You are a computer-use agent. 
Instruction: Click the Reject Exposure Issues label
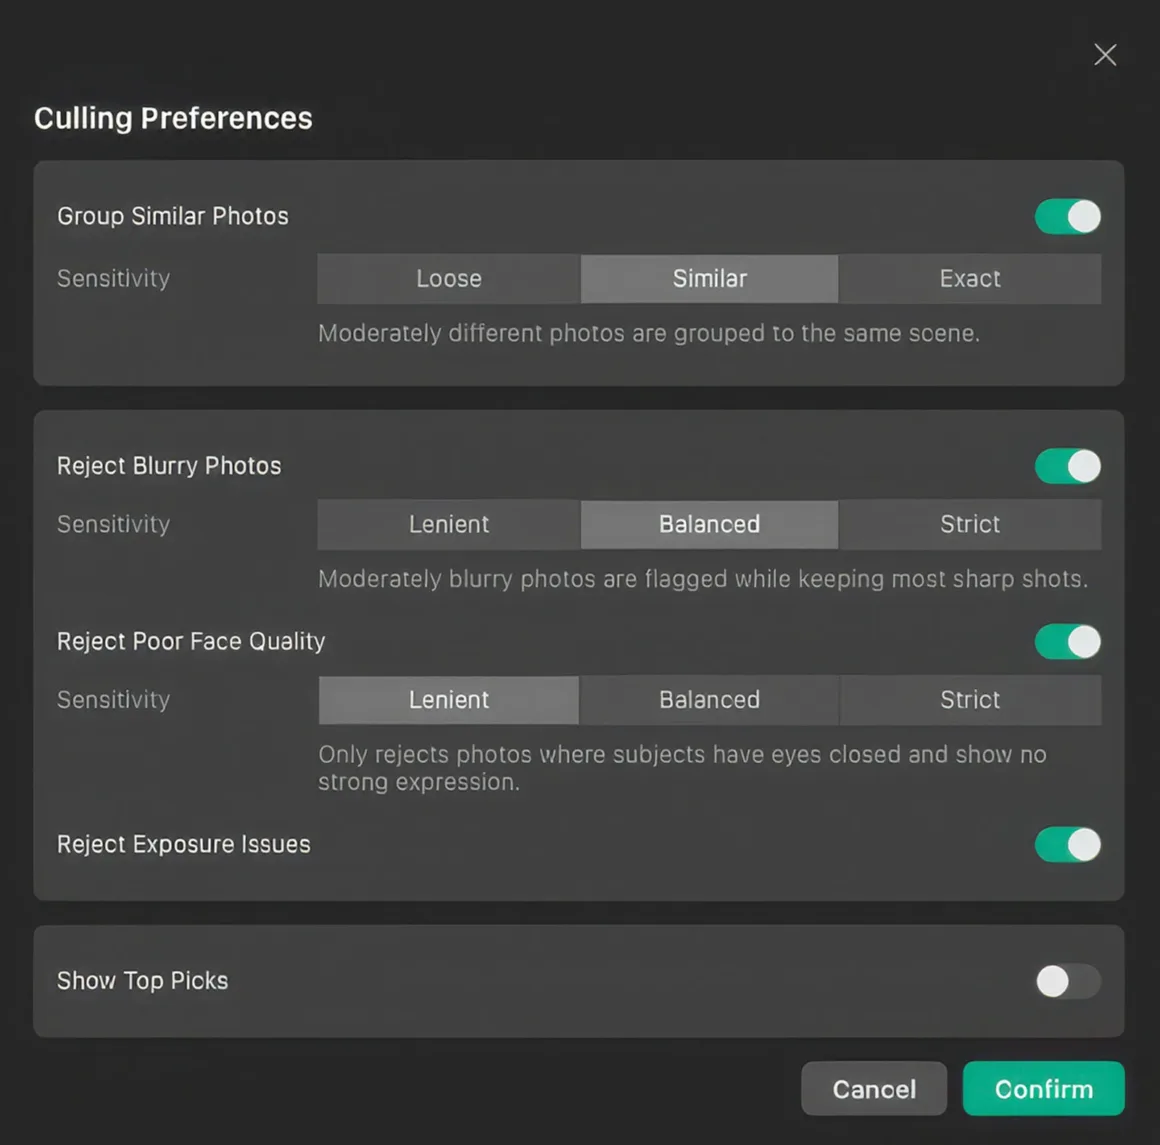183,845
